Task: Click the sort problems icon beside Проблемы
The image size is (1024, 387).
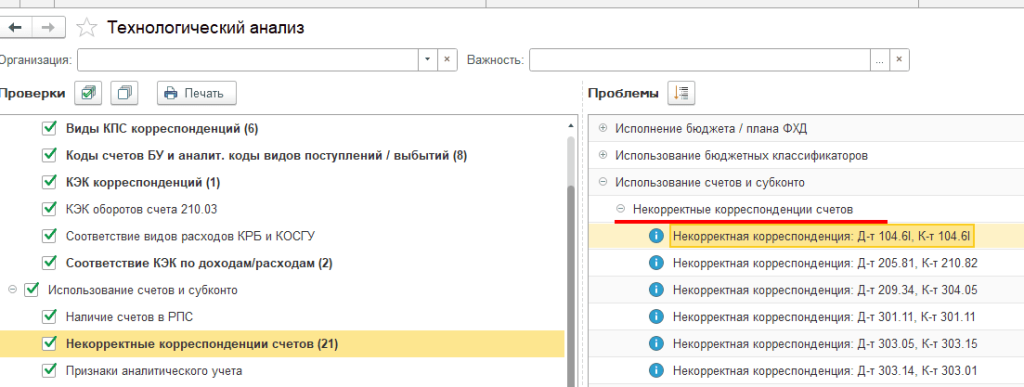Action: coord(680,93)
